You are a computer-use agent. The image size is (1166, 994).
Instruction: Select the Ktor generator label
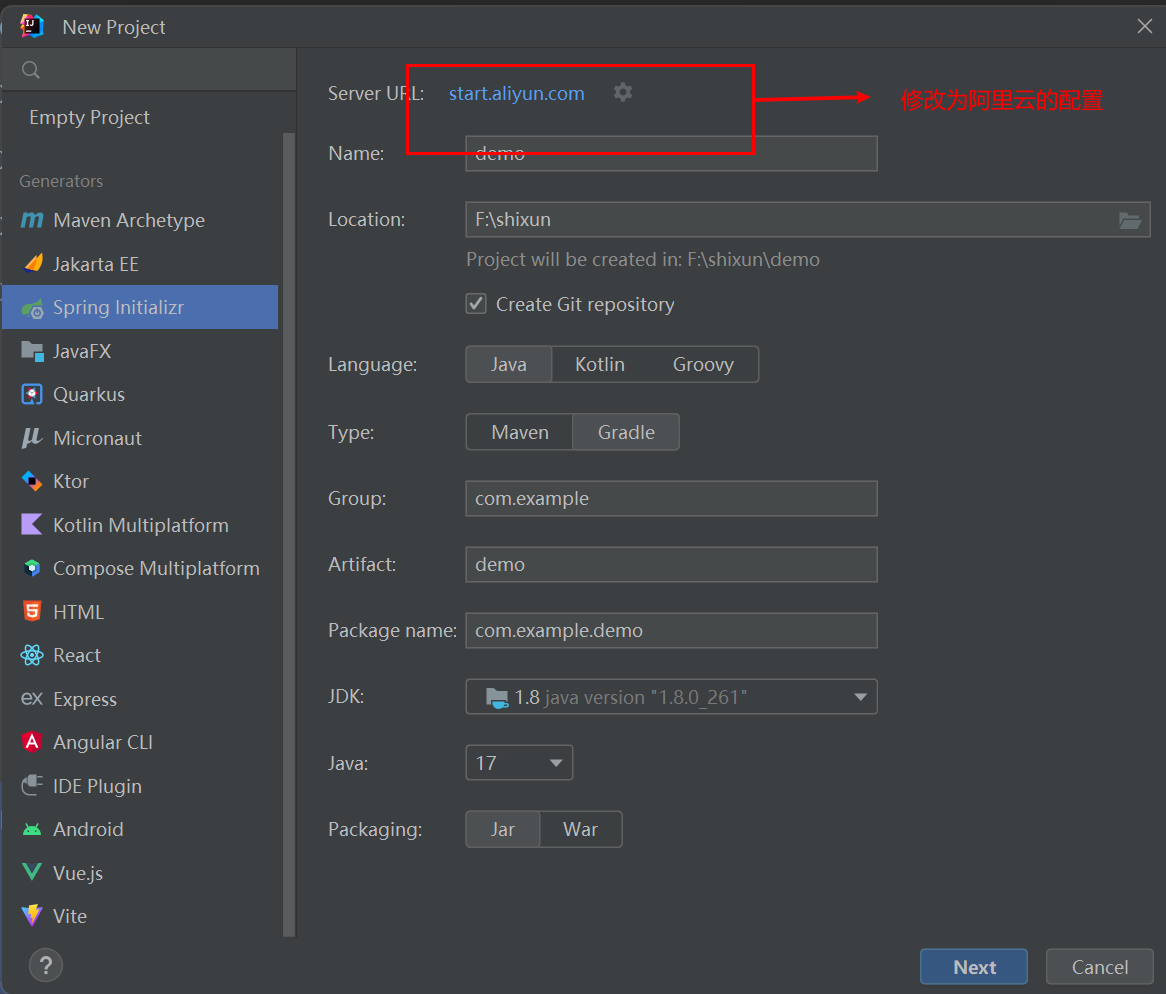click(x=71, y=481)
